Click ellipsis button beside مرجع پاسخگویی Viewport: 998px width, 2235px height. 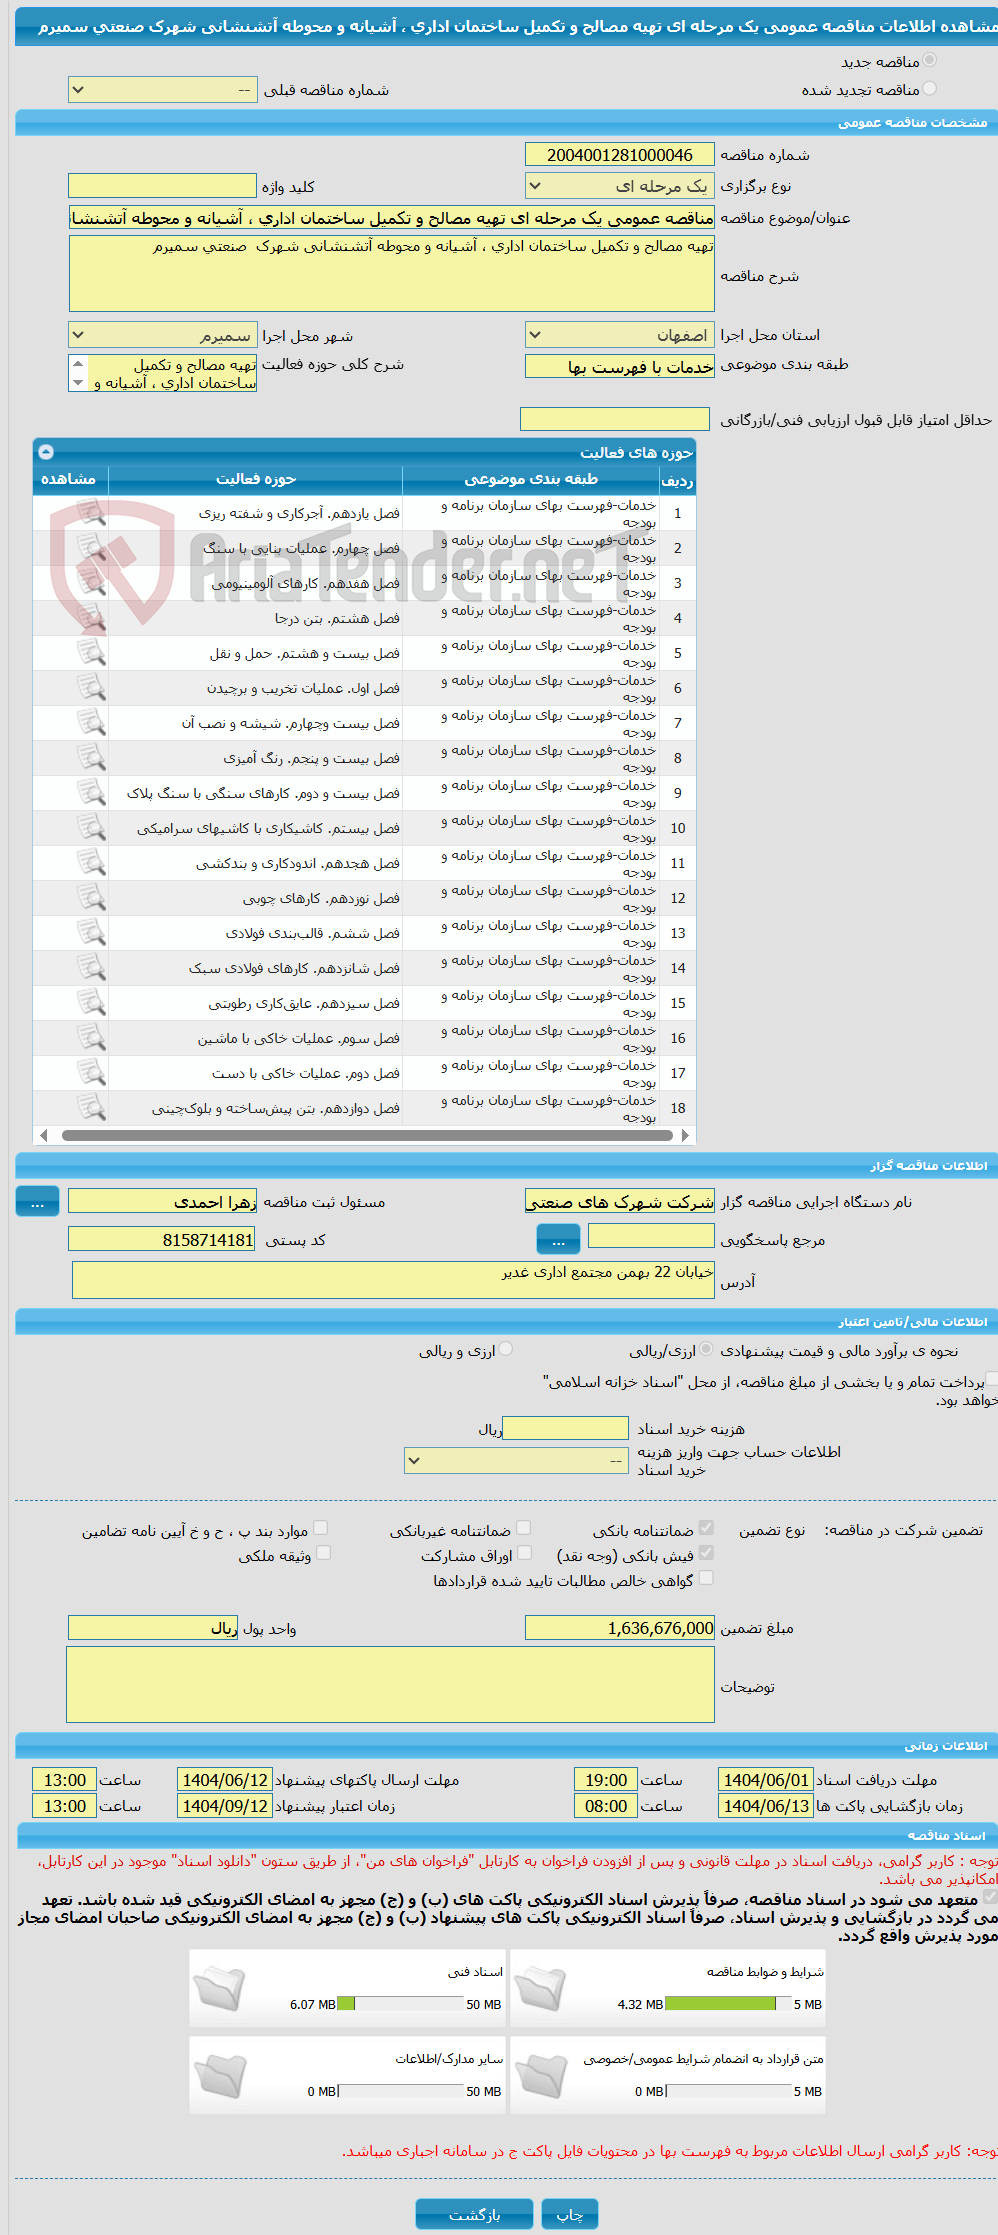558,1240
